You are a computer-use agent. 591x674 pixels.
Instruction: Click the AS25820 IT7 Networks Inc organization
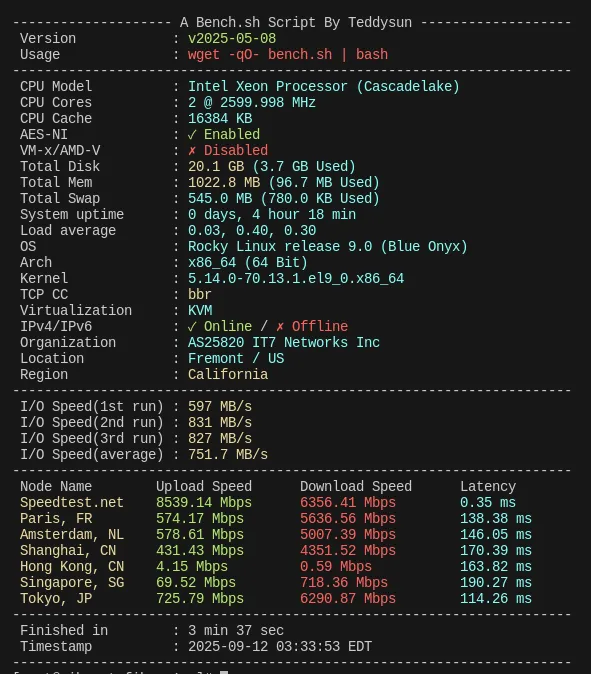[x=284, y=343]
